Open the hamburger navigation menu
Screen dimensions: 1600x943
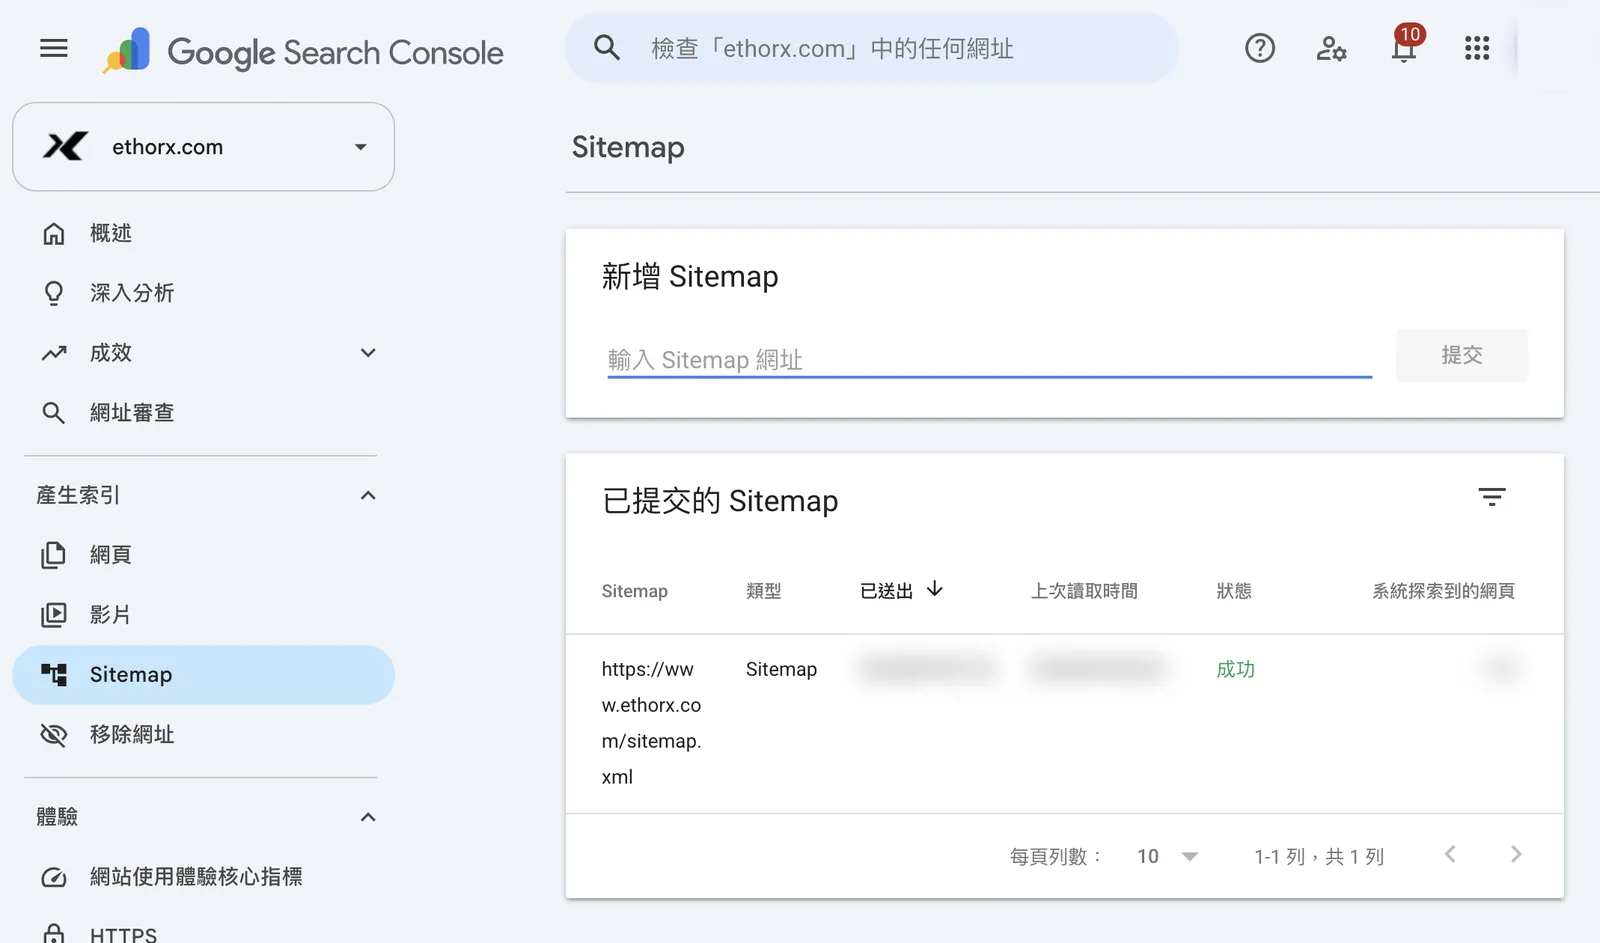(54, 48)
